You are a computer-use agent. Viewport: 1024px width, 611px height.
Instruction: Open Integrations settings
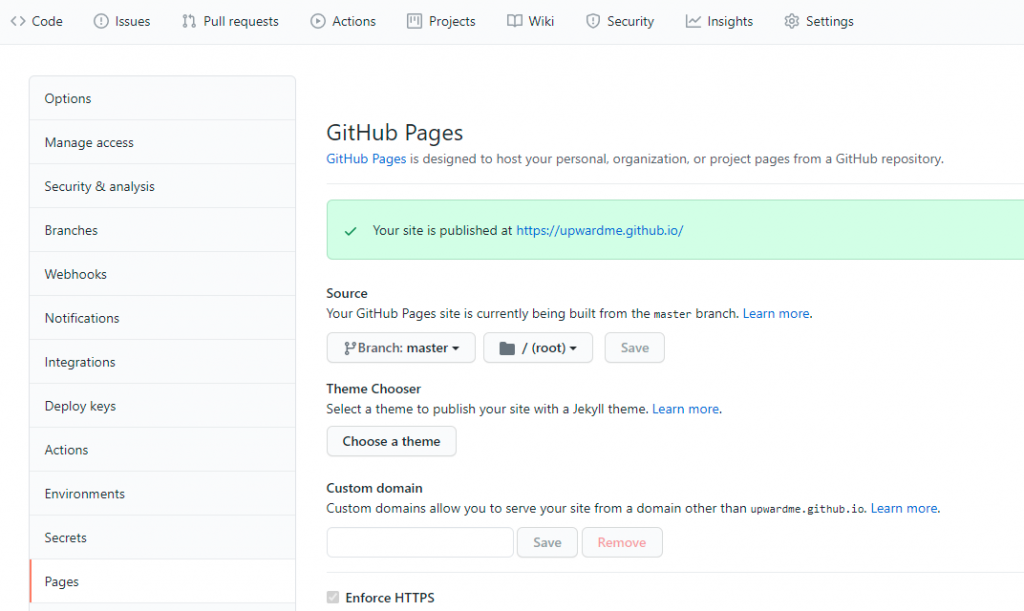click(x=163, y=362)
